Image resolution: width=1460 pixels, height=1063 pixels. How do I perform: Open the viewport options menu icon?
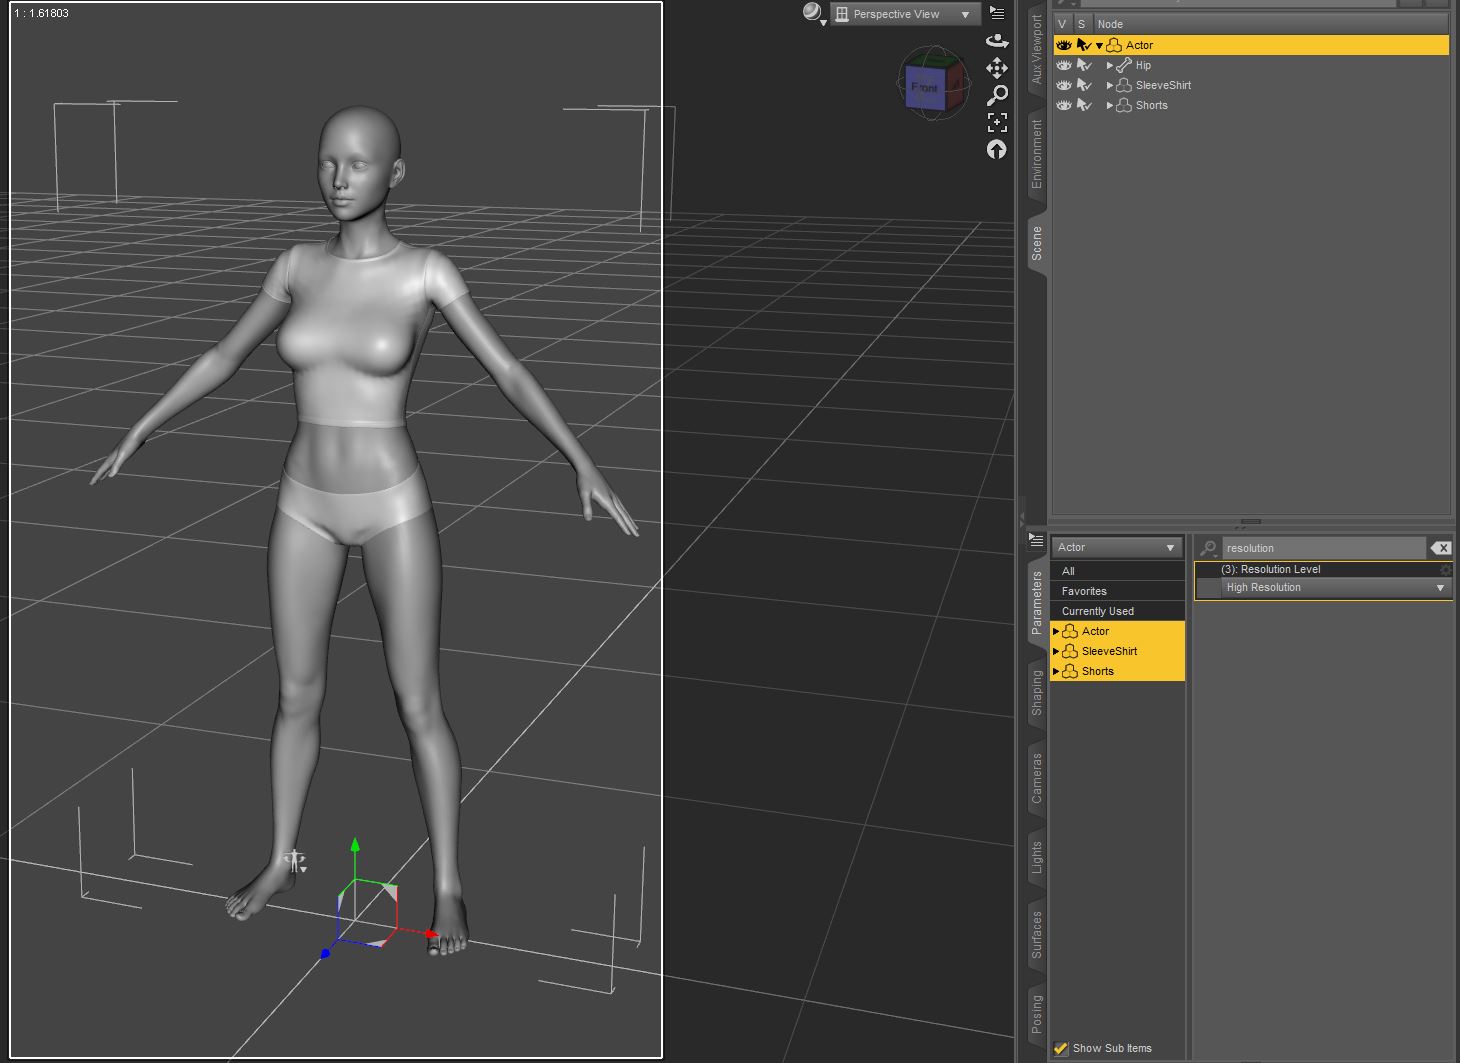pyautogui.click(x=997, y=13)
